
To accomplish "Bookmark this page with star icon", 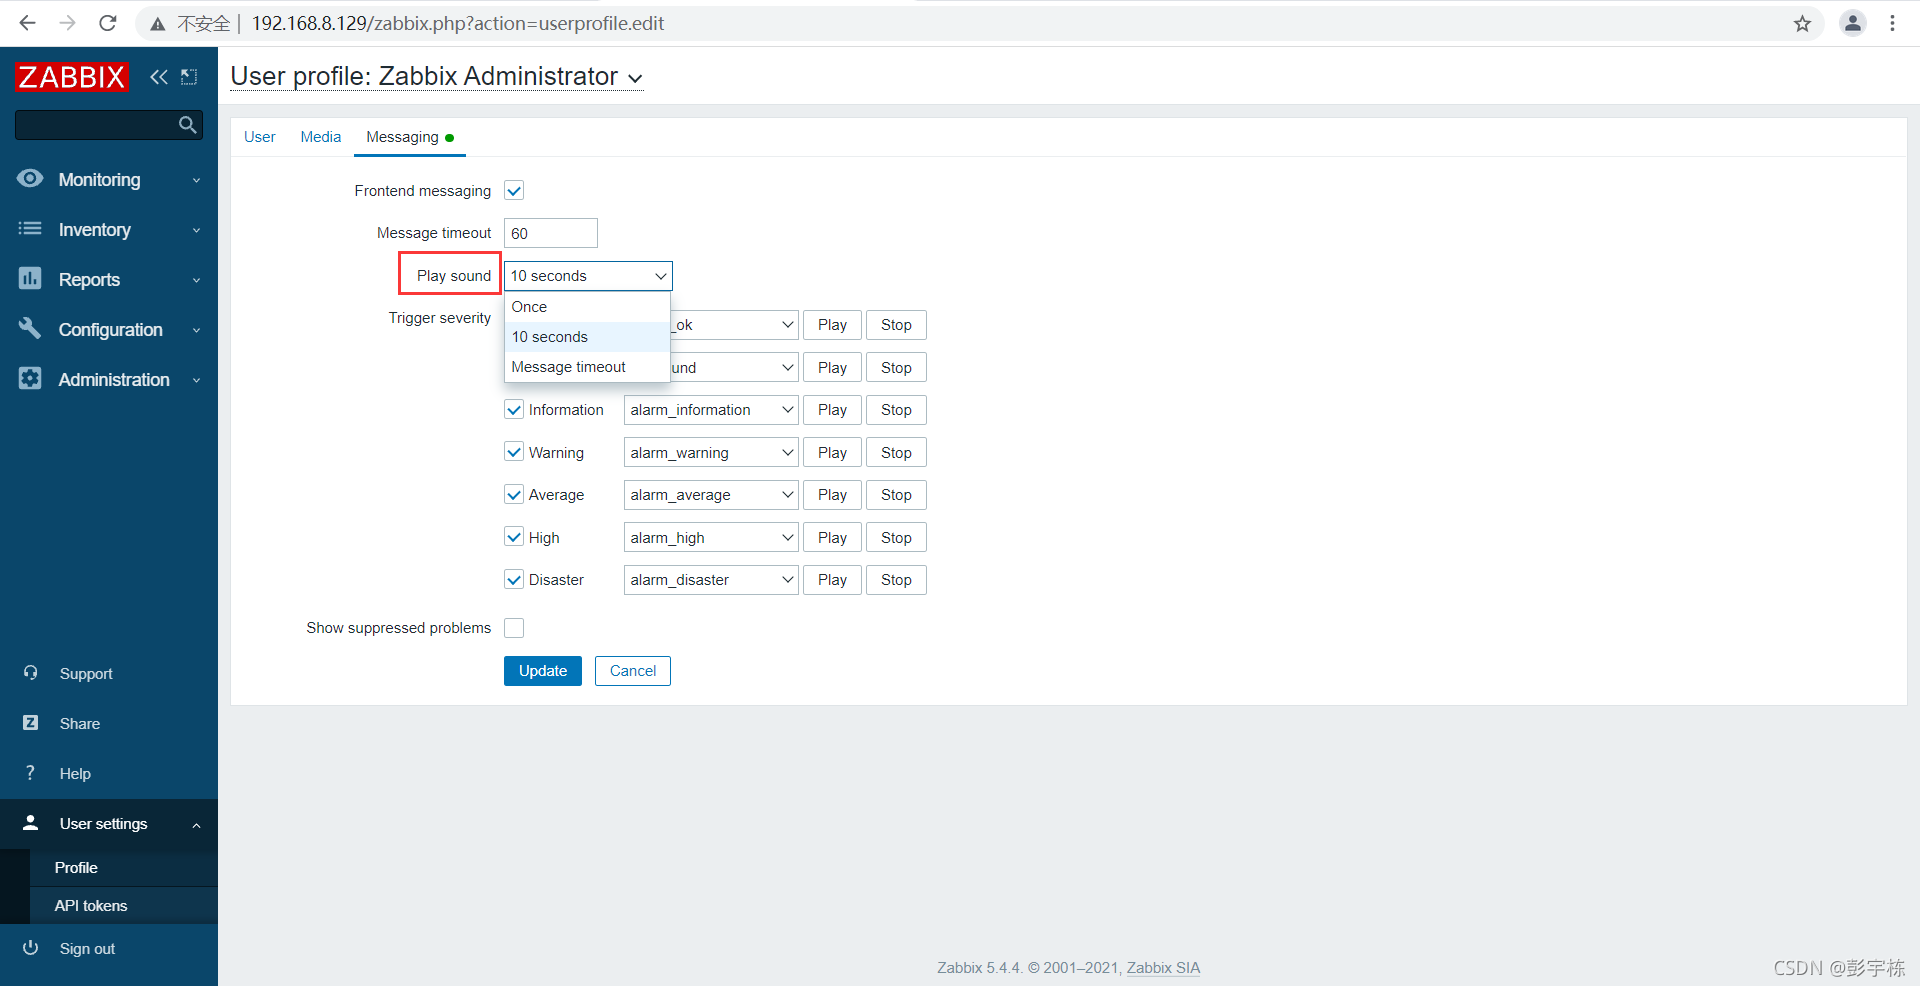I will (x=1802, y=23).
